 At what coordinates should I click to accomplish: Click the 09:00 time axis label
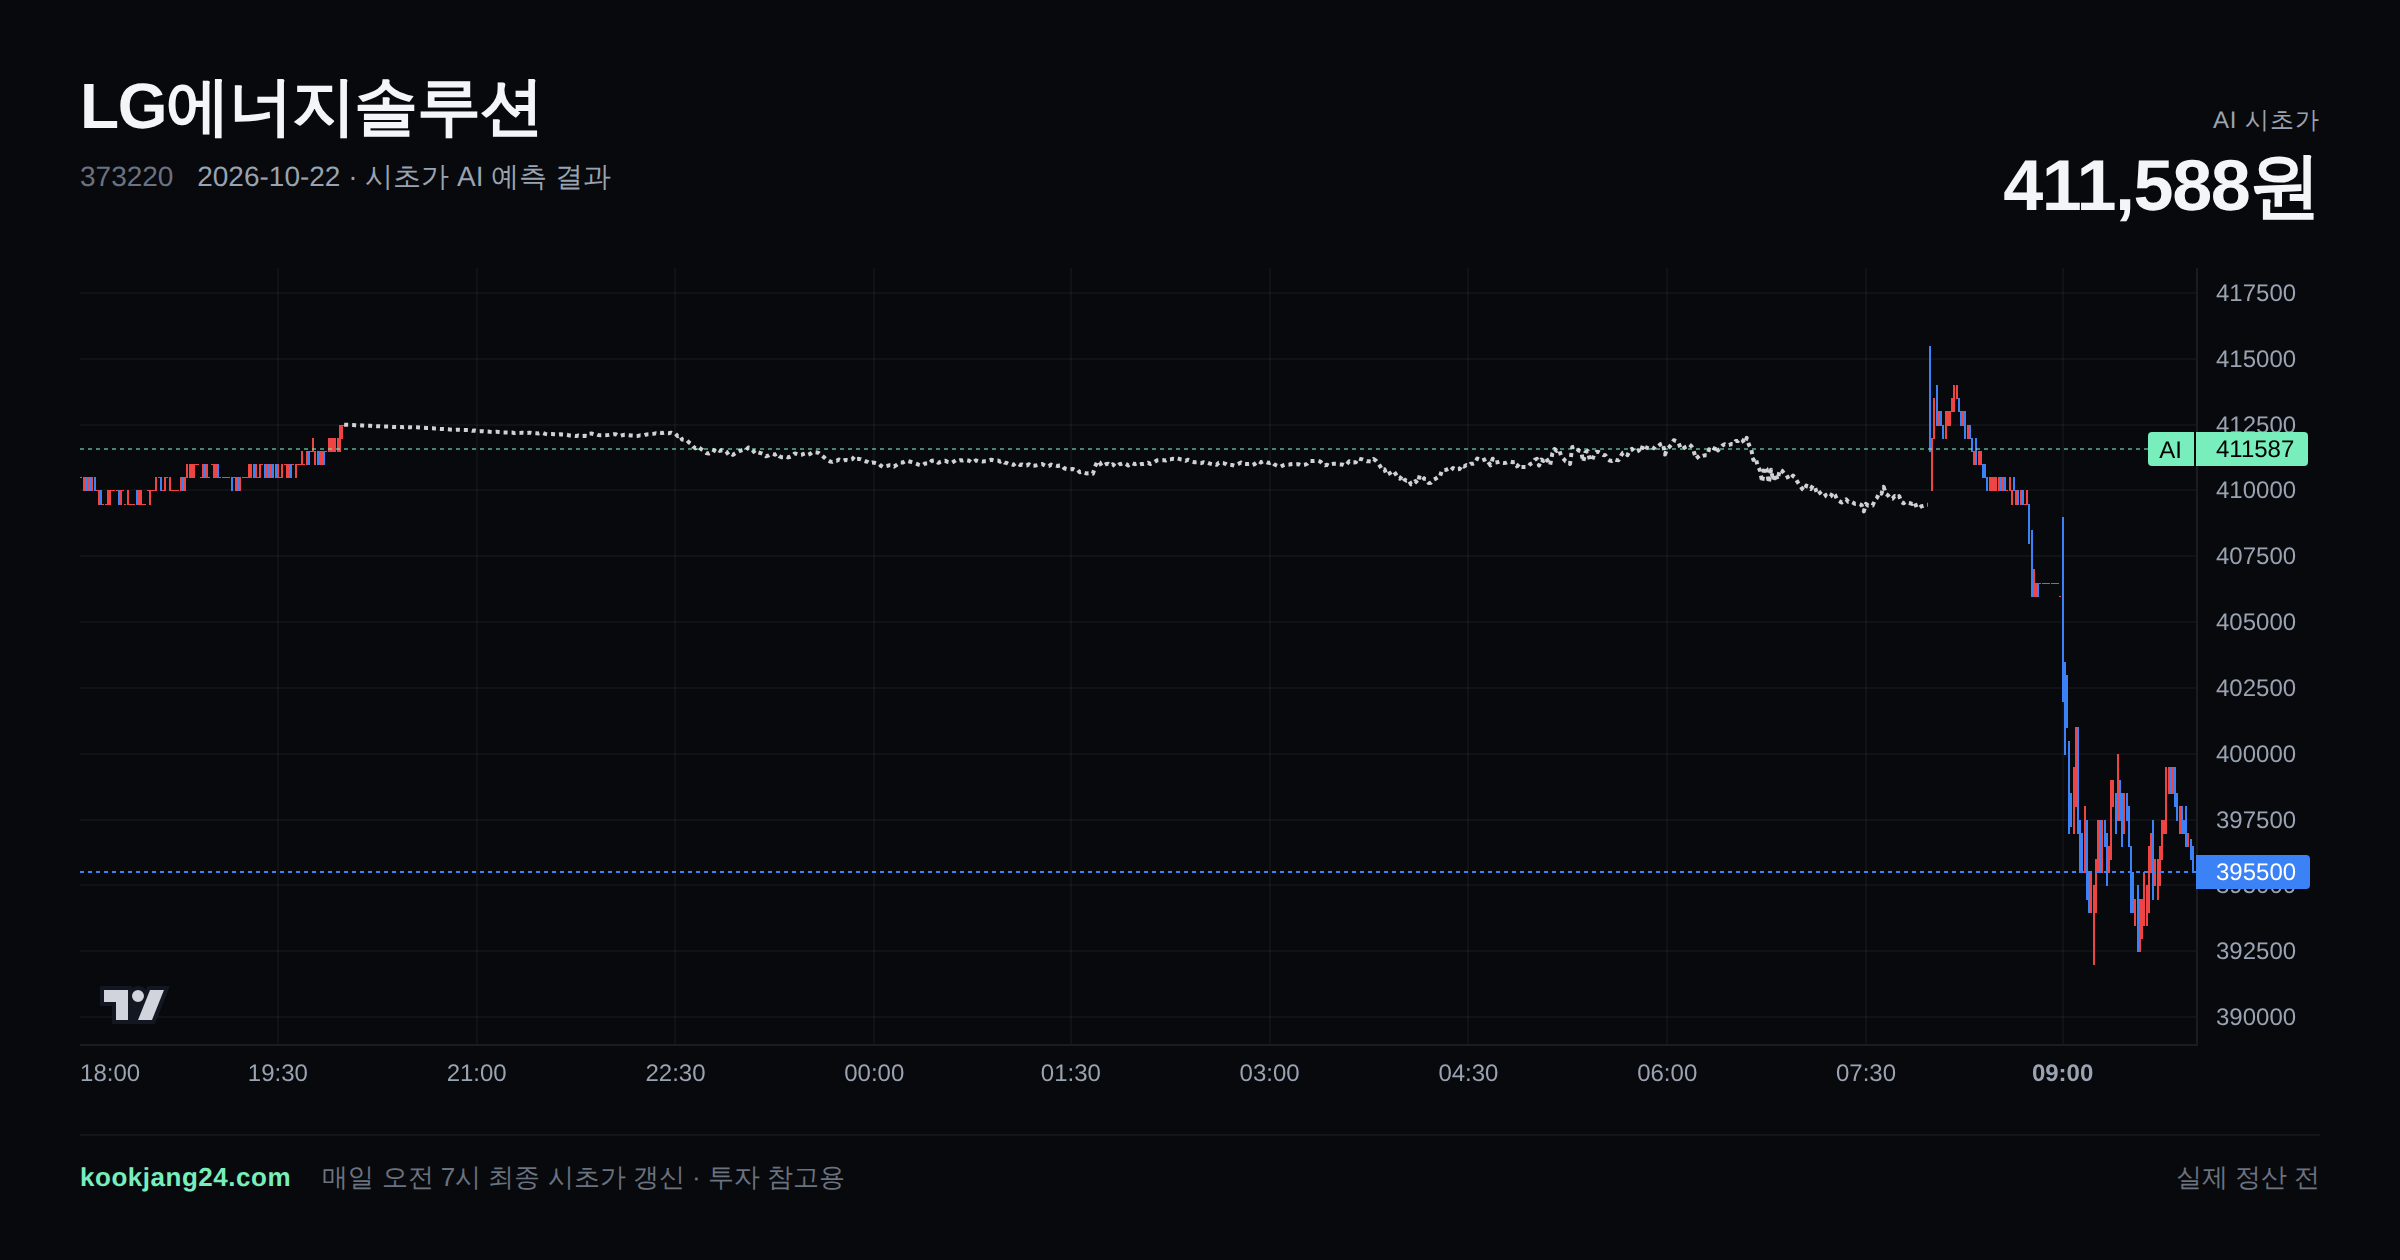[2062, 1073]
